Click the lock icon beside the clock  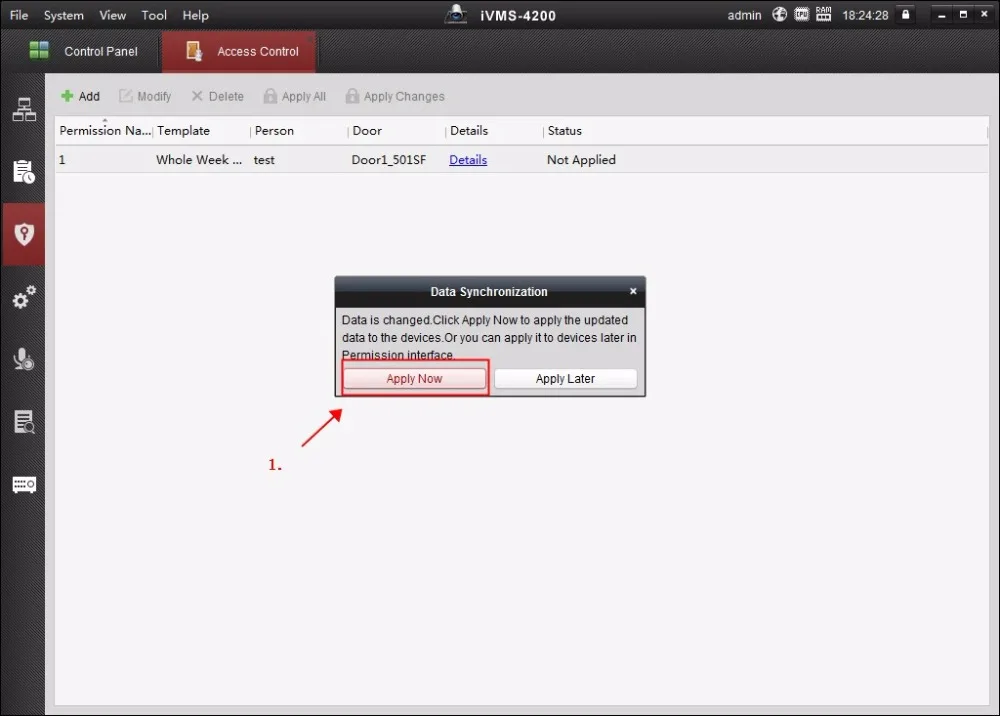pos(905,15)
